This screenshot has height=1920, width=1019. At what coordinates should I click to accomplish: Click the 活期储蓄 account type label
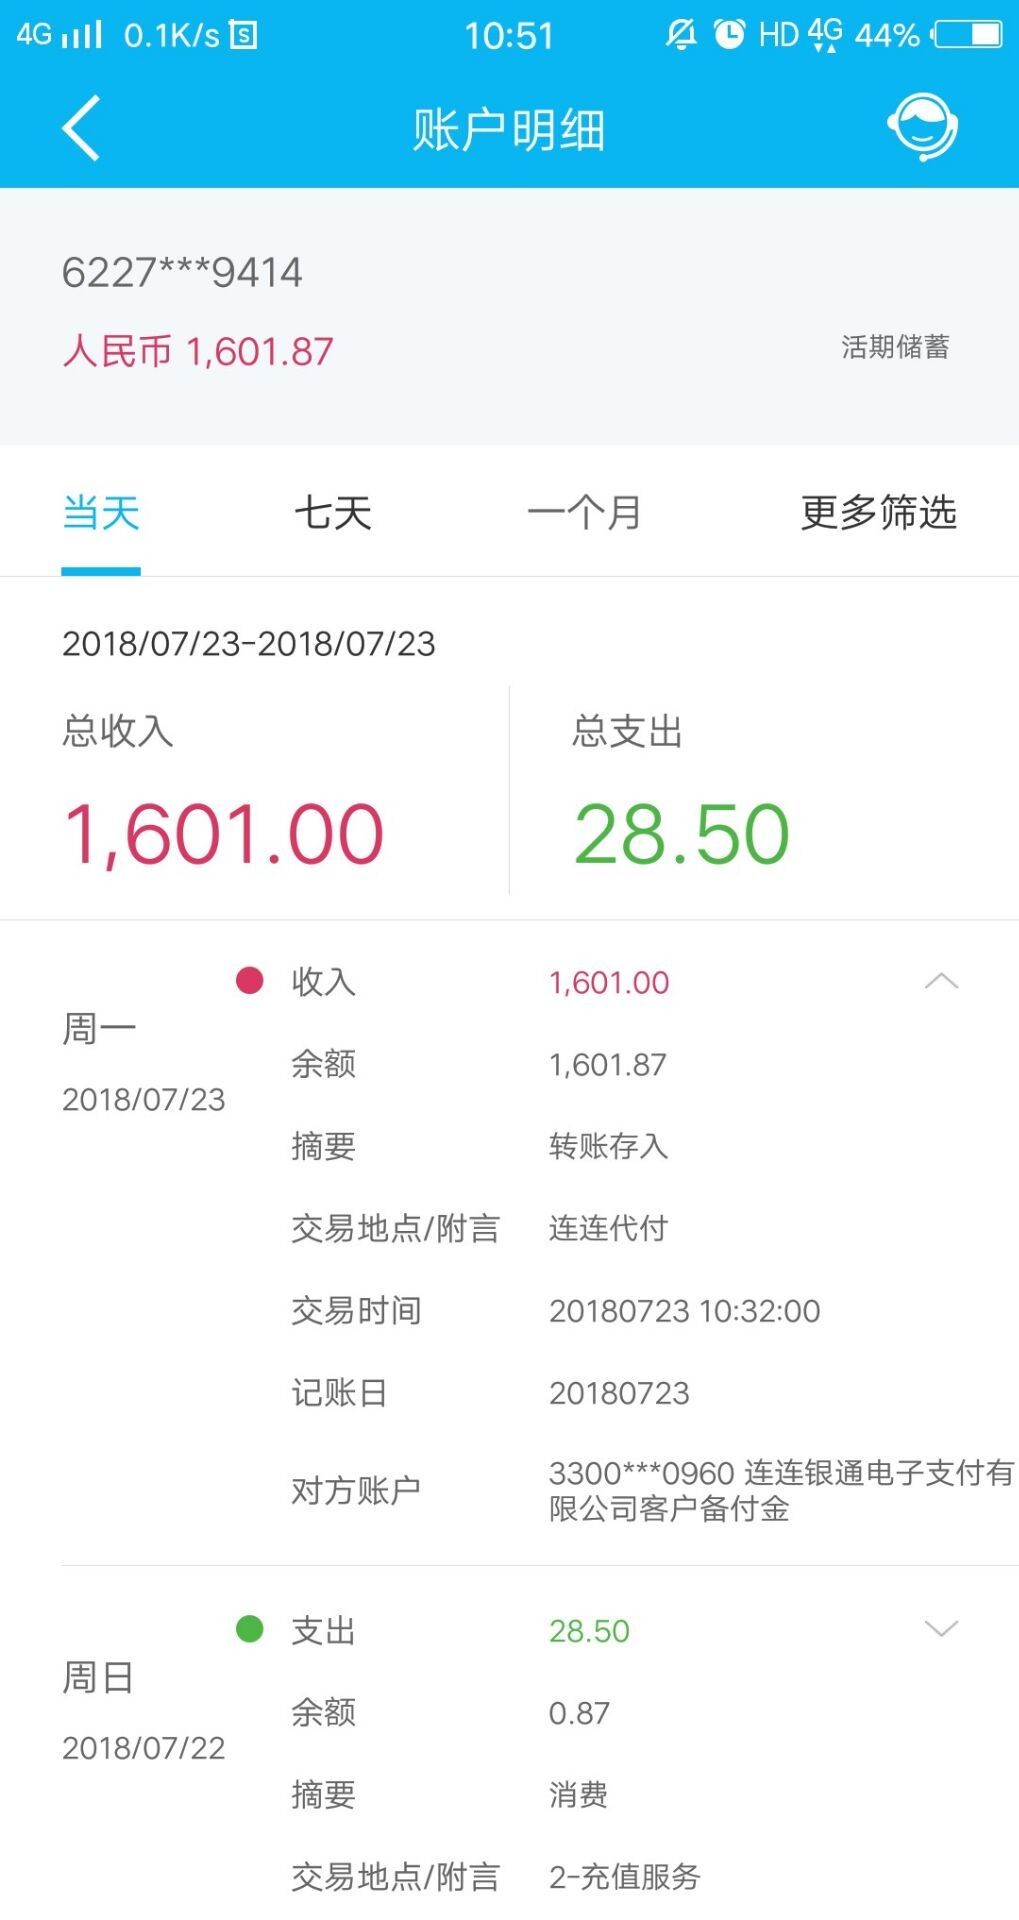pos(895,347)
